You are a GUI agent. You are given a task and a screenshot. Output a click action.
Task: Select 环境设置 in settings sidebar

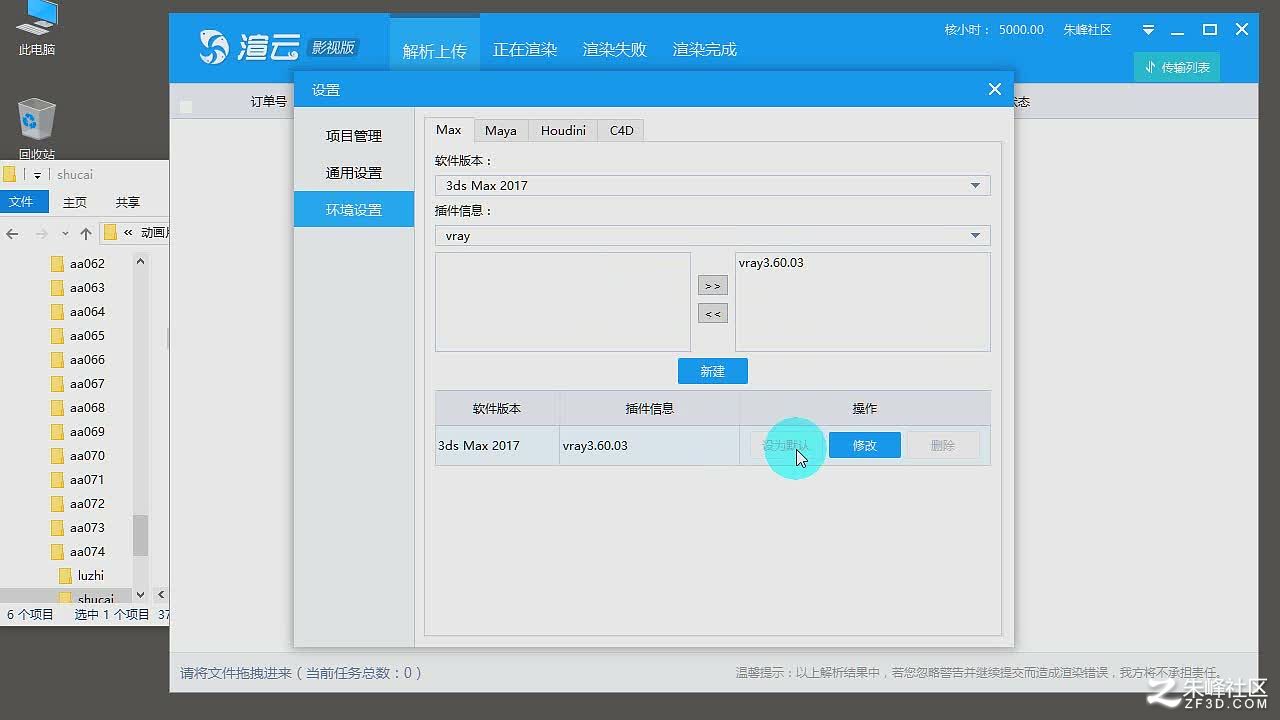[x=354, y=210]
